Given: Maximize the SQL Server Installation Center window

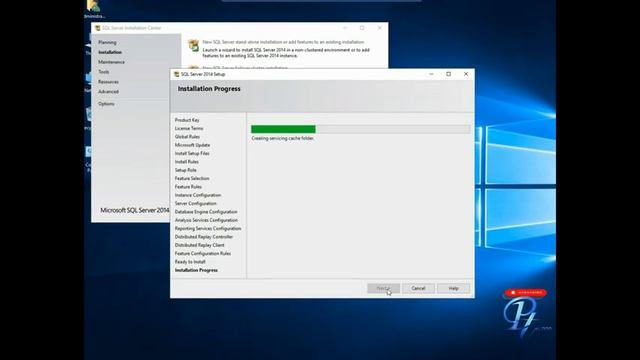Looking at the screenshot, I should pos(362,28).
